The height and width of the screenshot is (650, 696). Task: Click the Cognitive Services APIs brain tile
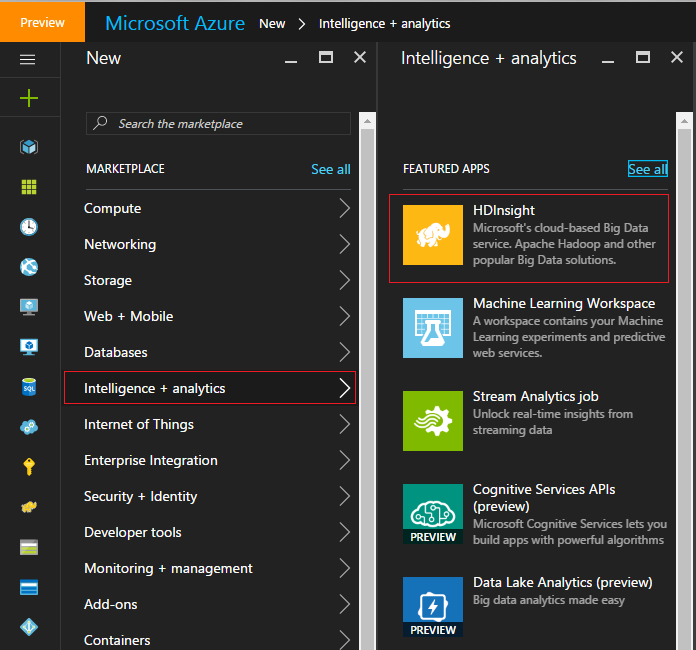(433, 514)
